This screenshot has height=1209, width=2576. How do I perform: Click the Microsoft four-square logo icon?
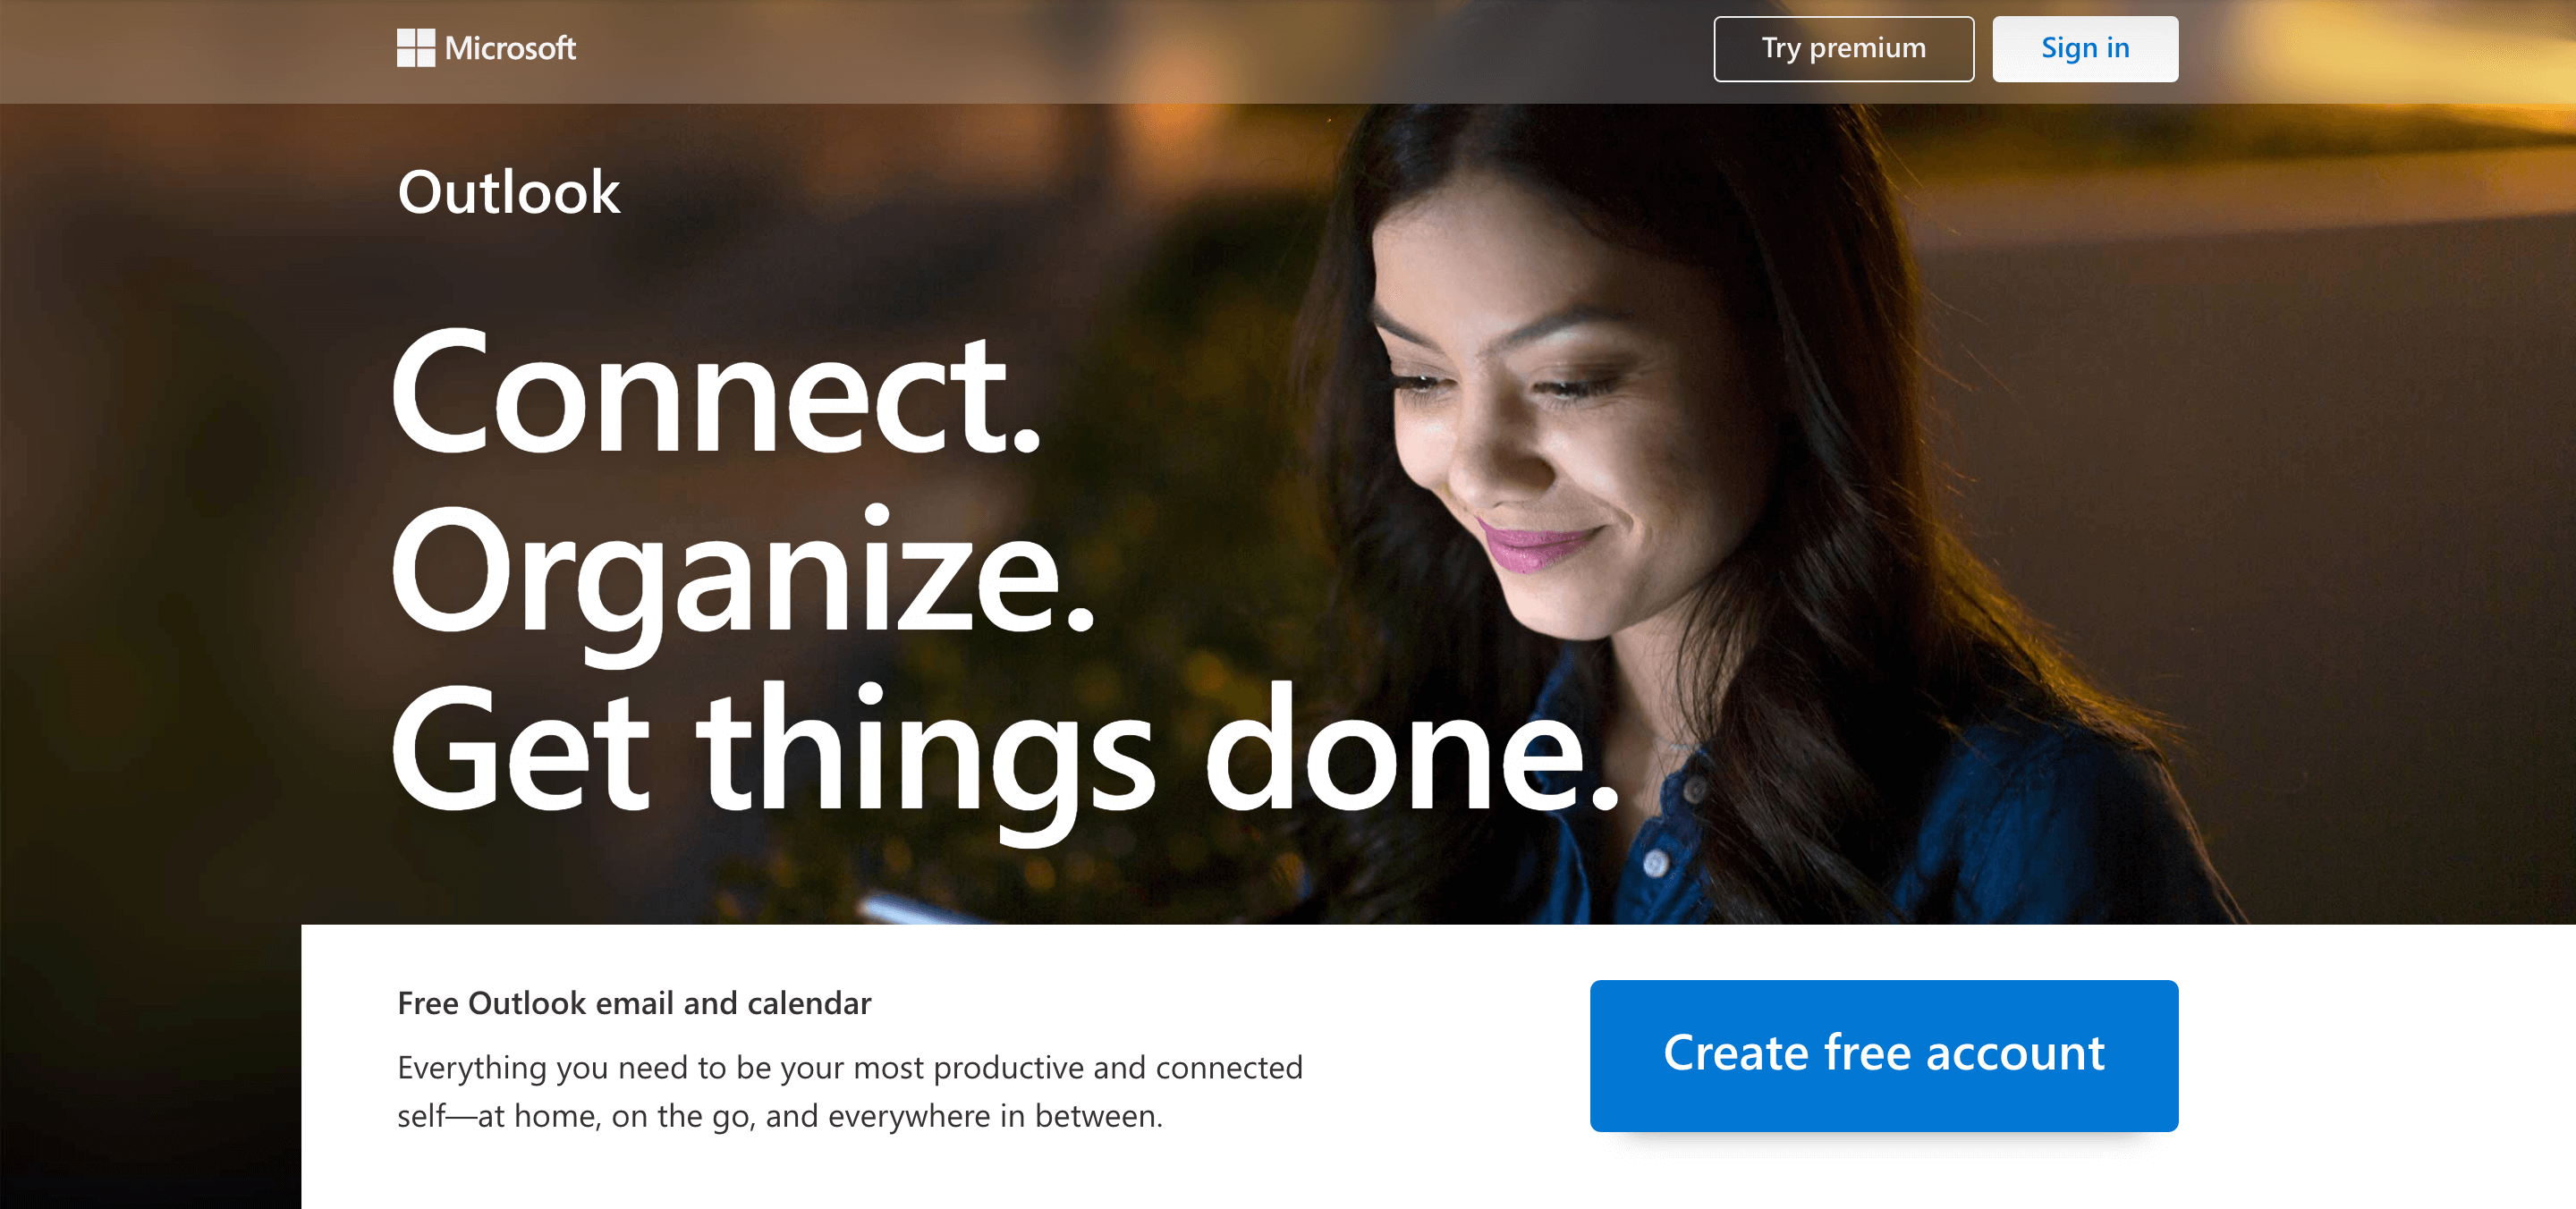coord(415,48)
